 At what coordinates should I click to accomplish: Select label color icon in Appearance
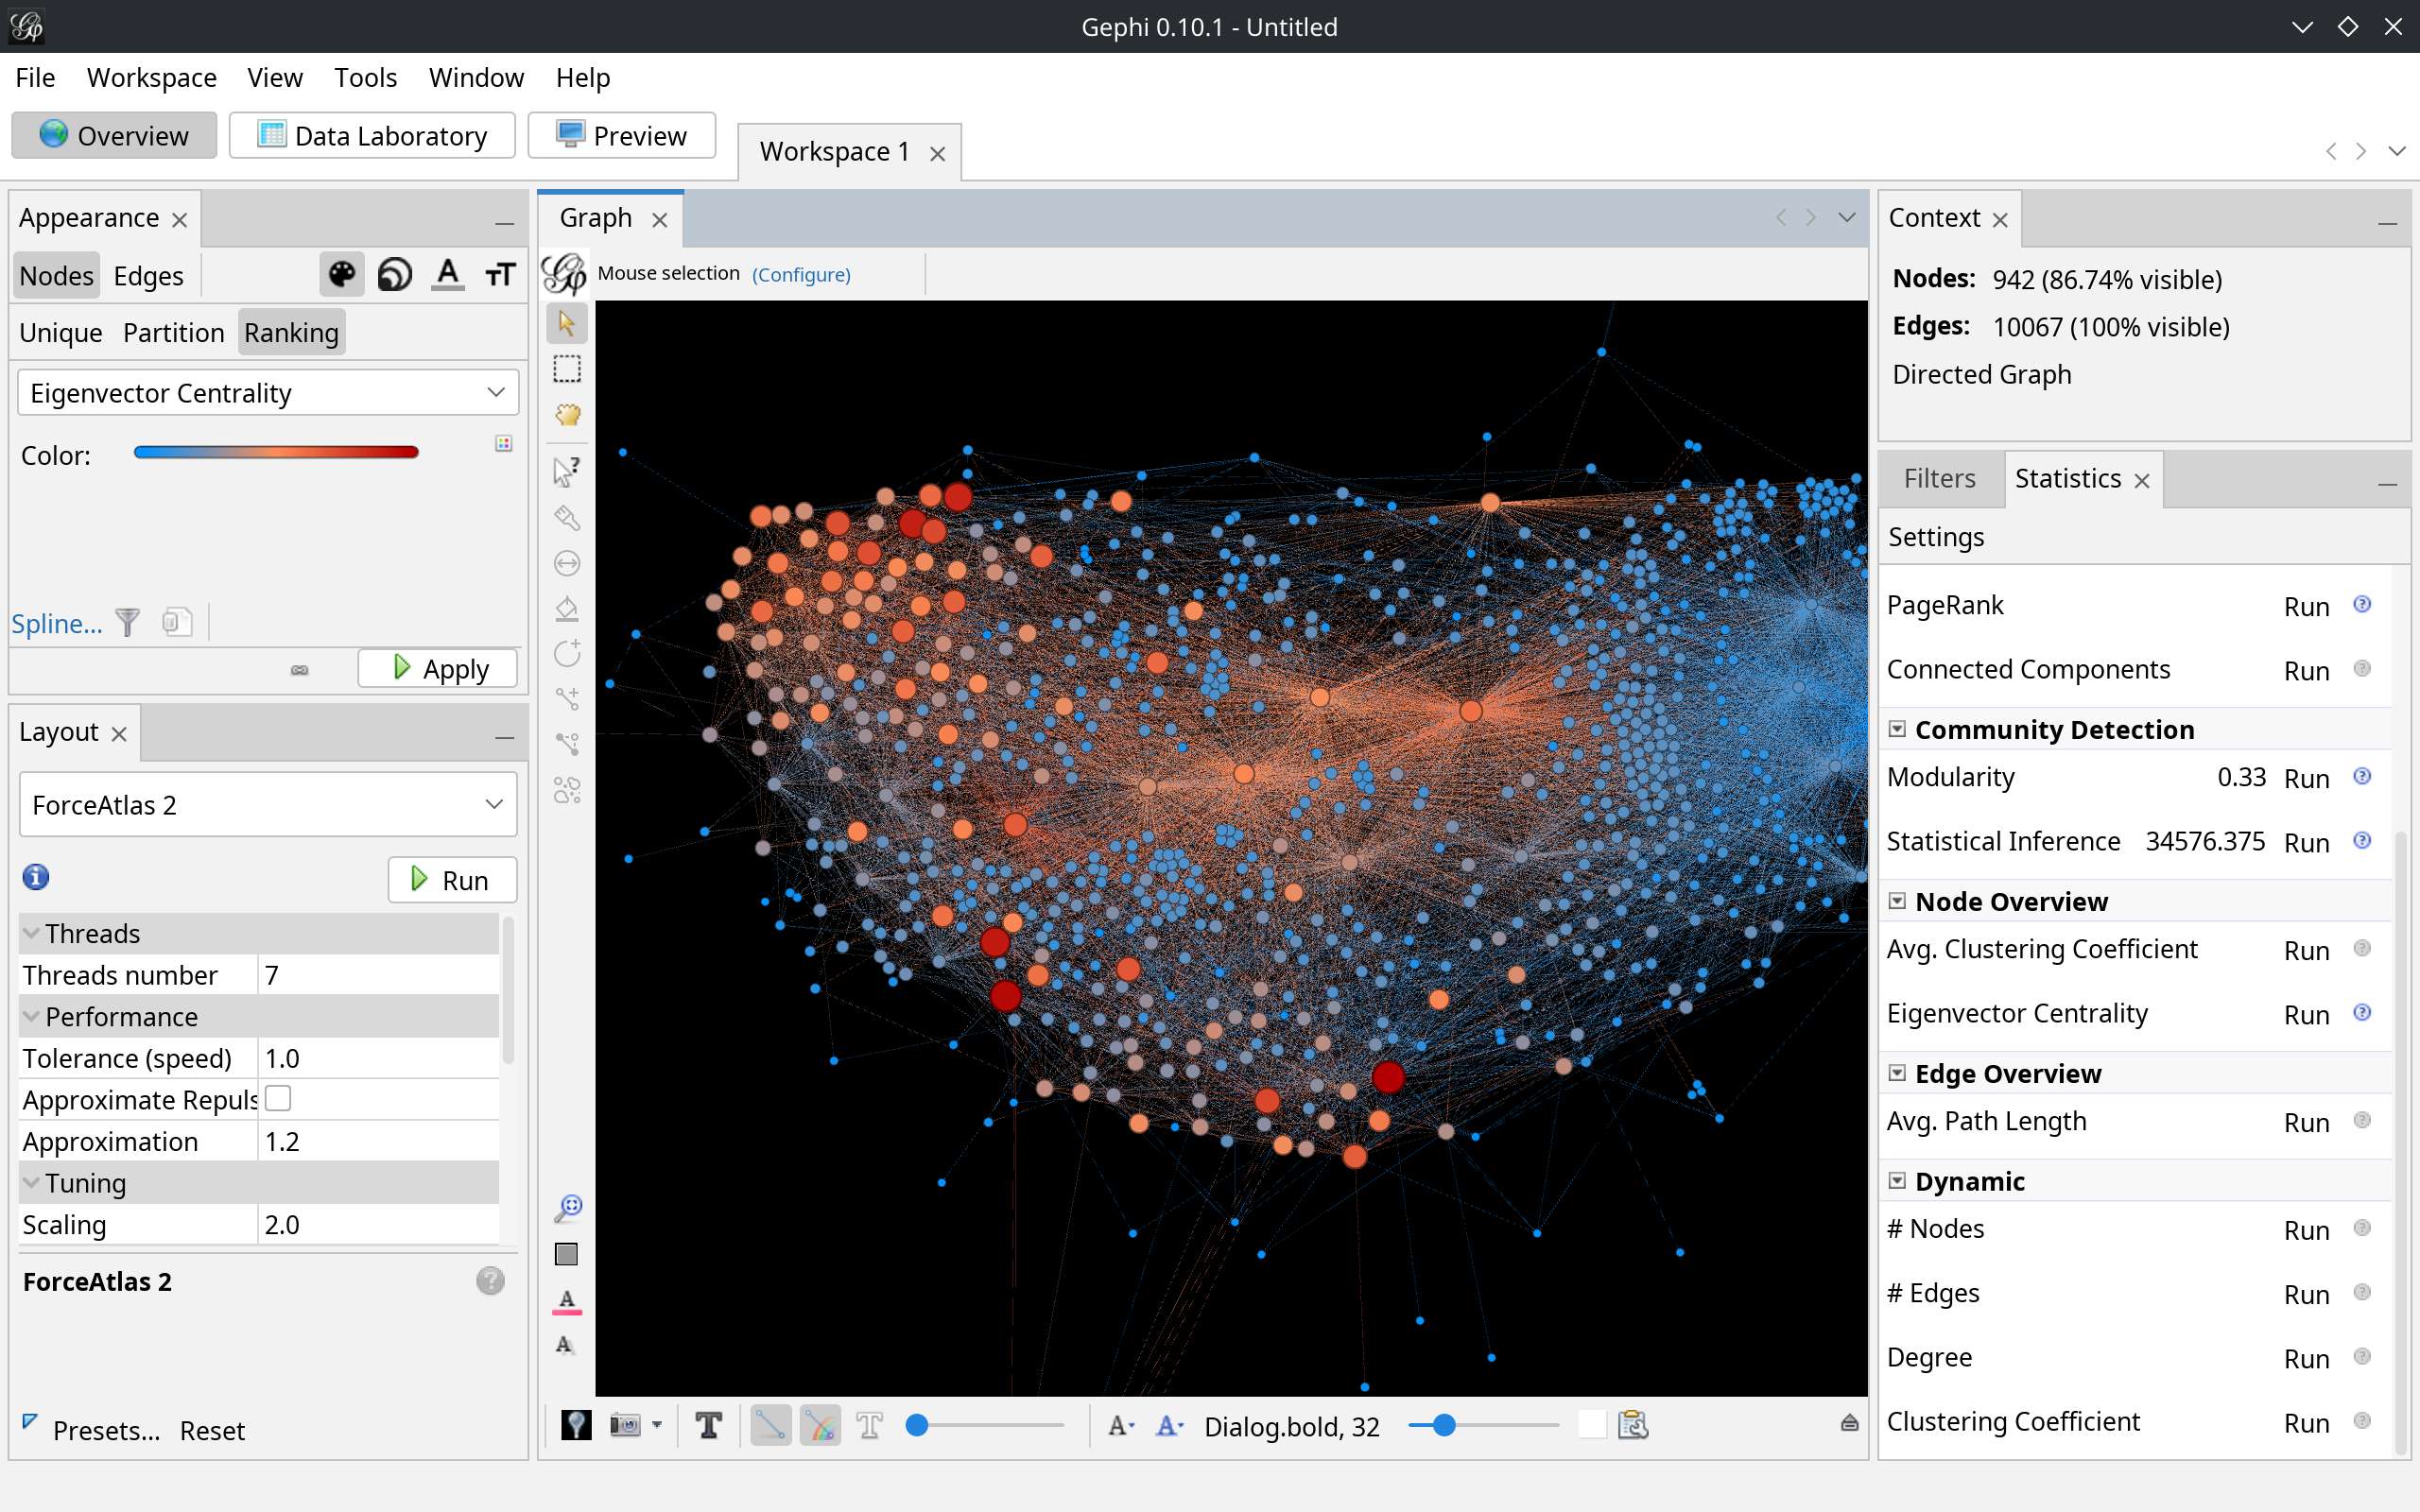[448, 274]
